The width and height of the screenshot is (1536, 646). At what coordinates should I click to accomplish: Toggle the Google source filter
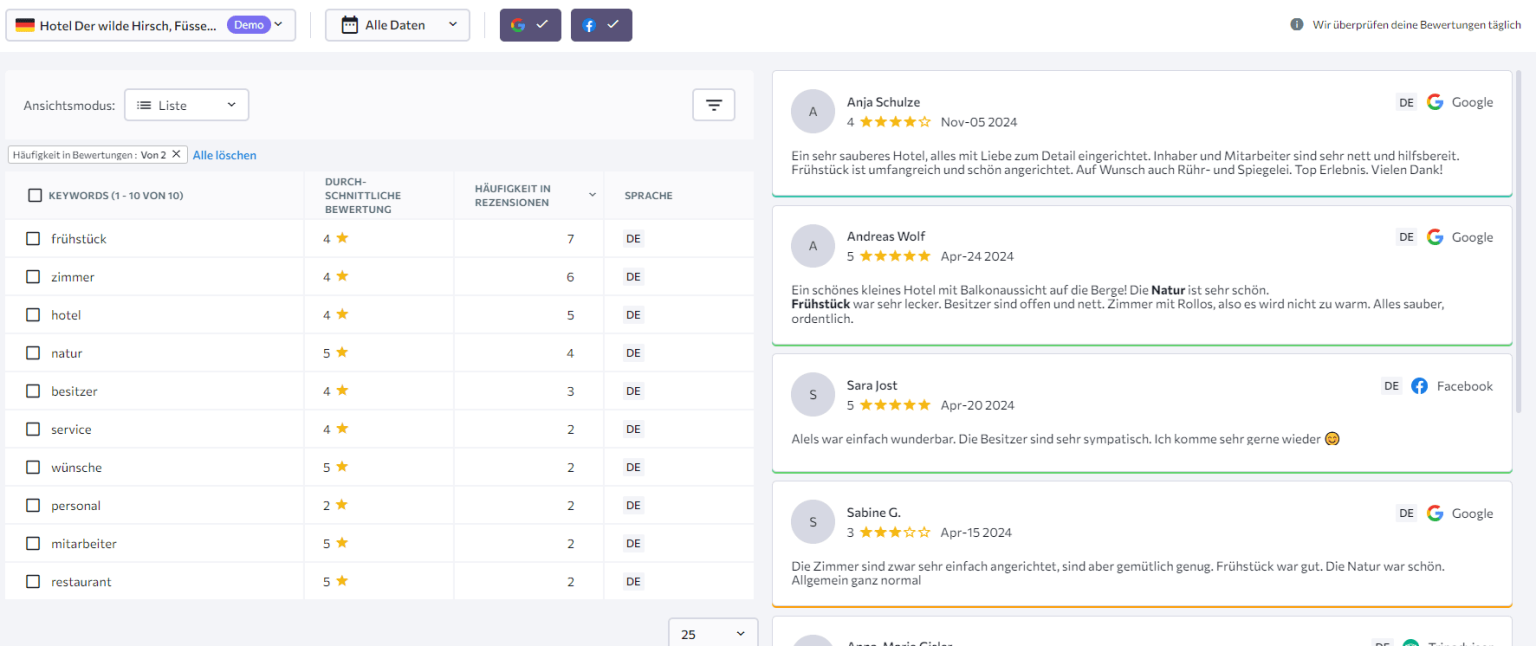click(x=530, y=25)
